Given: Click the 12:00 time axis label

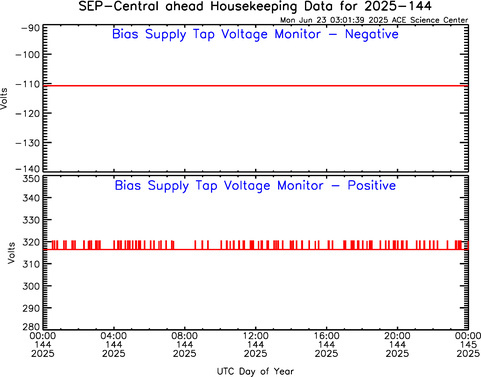Looking at the screenshot, I should tap(255, 336).
